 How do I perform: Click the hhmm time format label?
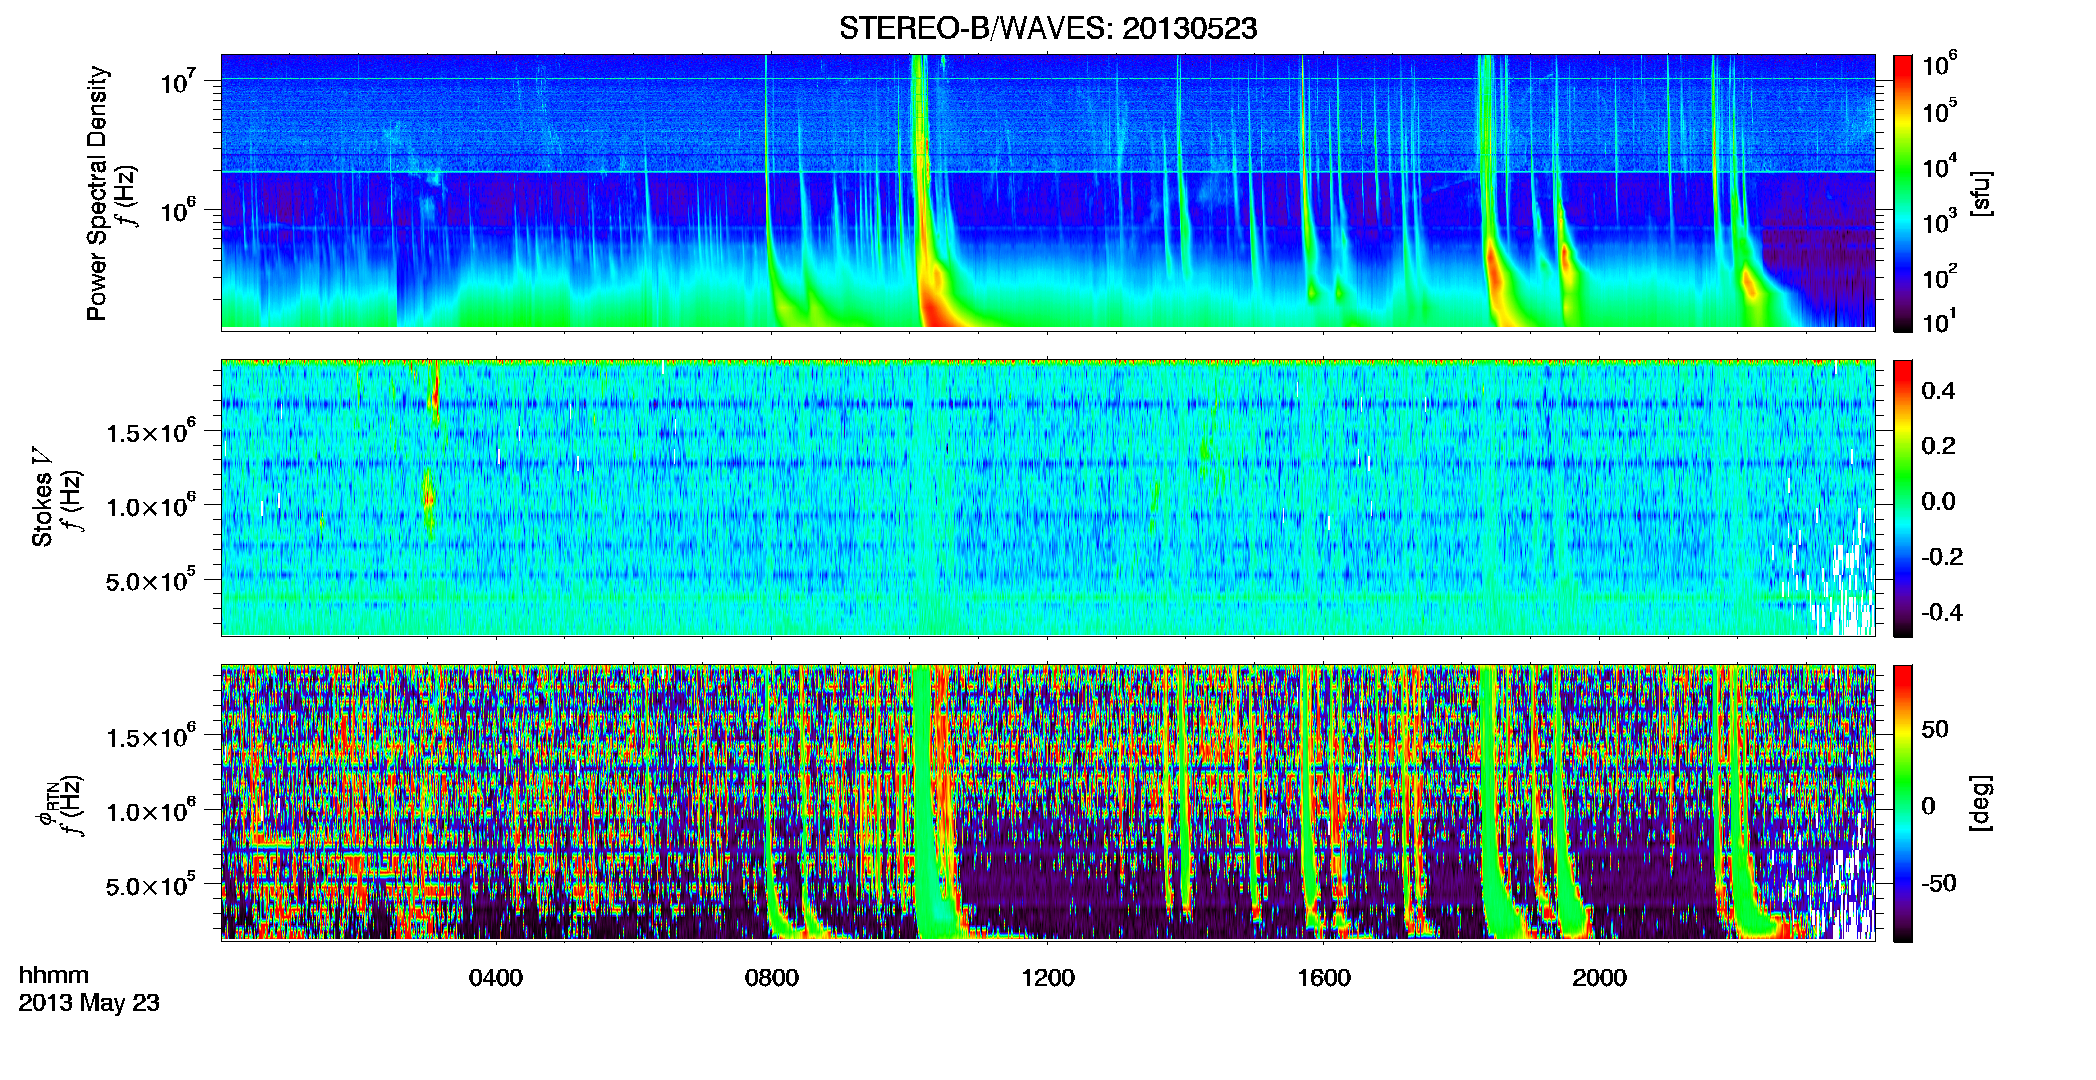[x=54, y=975]
